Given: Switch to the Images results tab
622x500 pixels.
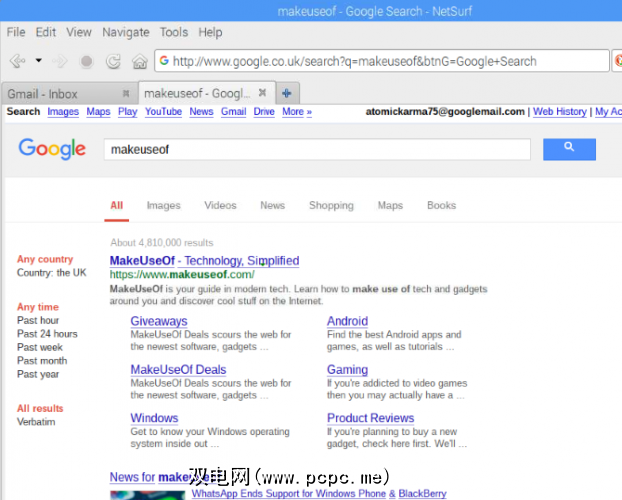Looking at the screenshot, I should (163, 206).
